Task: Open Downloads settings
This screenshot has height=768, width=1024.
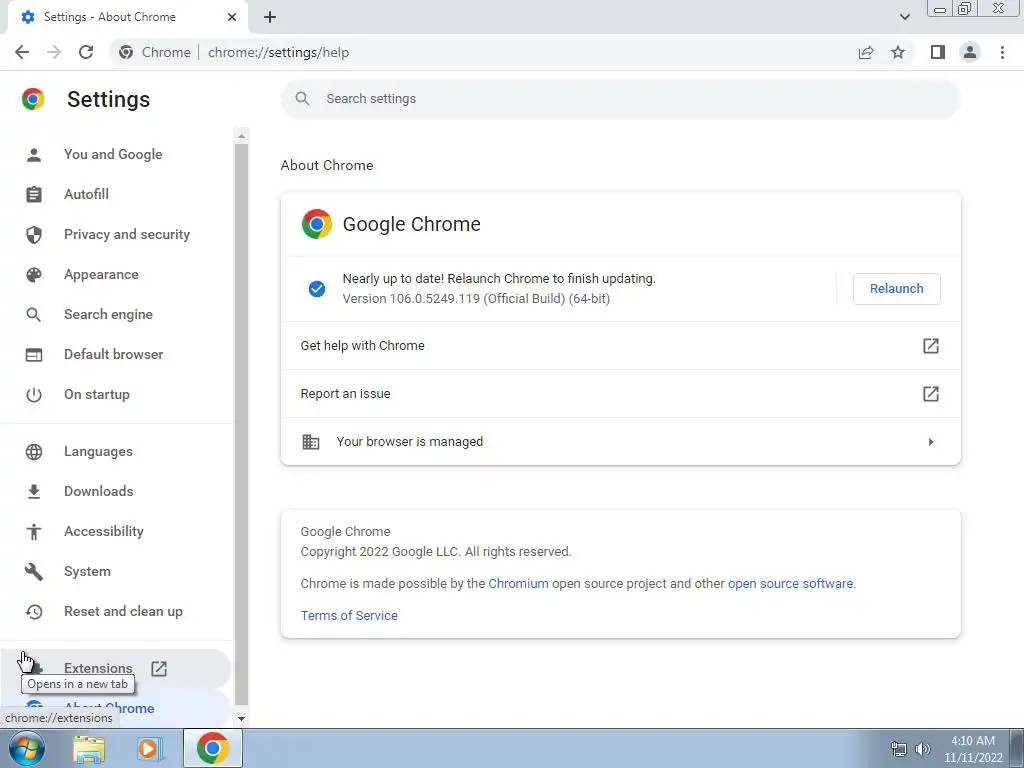Action: point(99,491)
